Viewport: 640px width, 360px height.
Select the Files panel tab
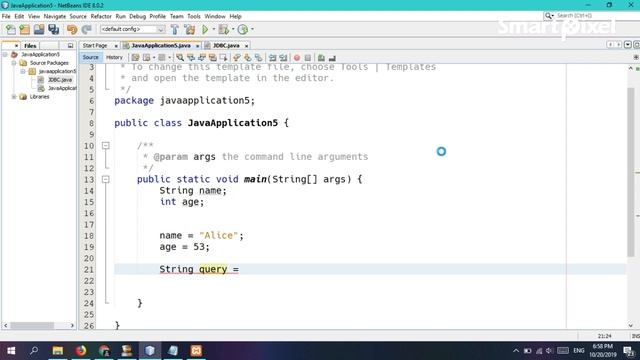pos(30,46)
